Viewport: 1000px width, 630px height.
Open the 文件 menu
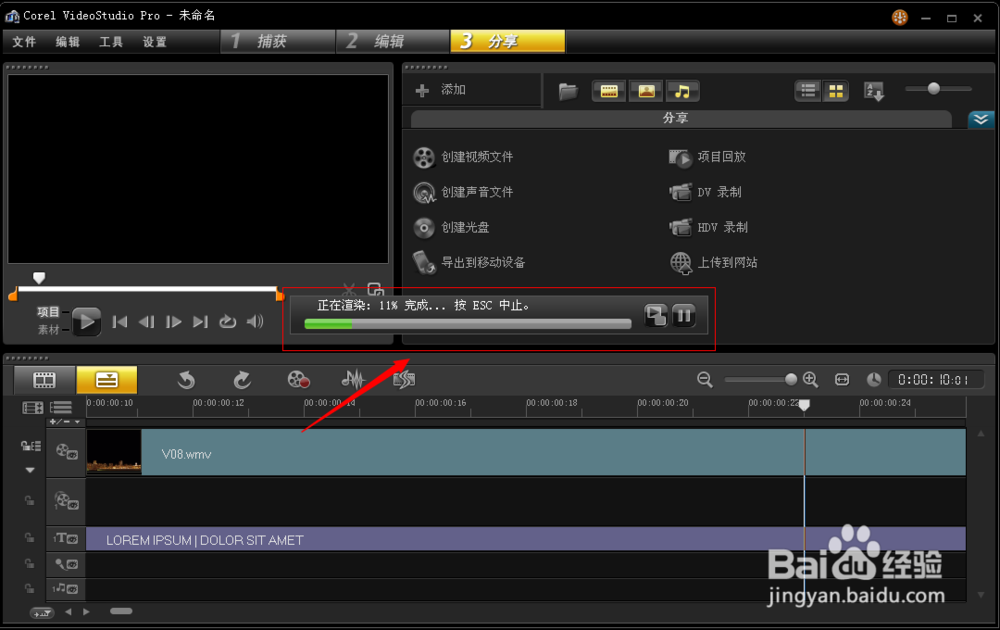click(24, 42)
